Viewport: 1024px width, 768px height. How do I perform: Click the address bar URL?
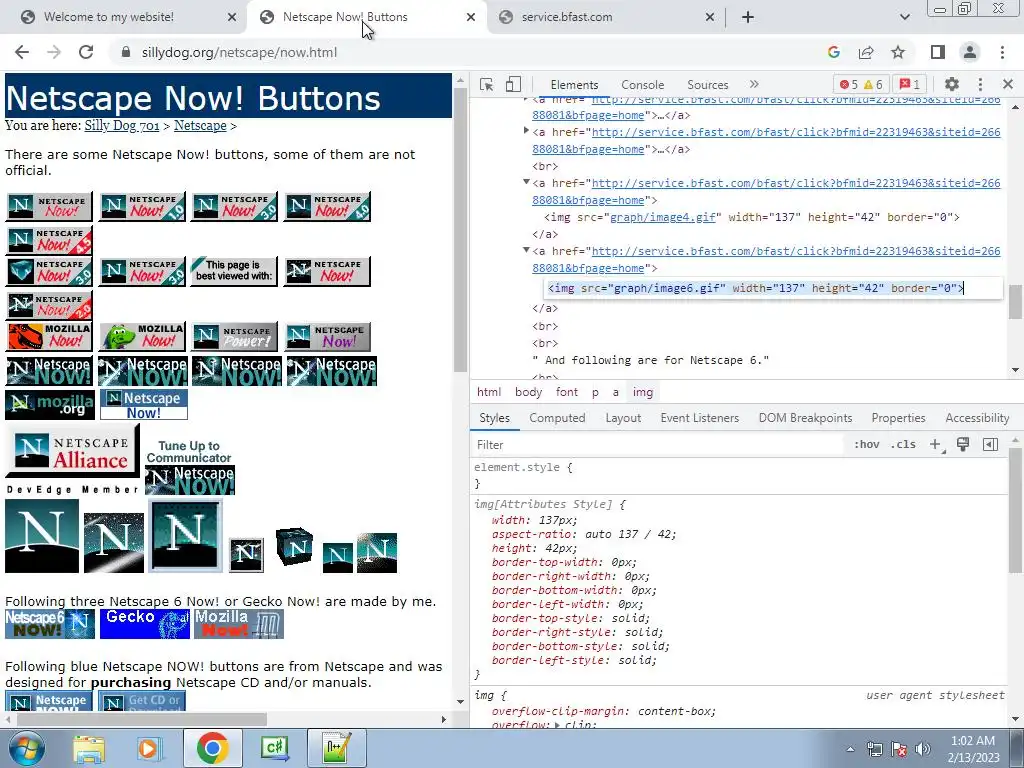click(x=239, y=52)
